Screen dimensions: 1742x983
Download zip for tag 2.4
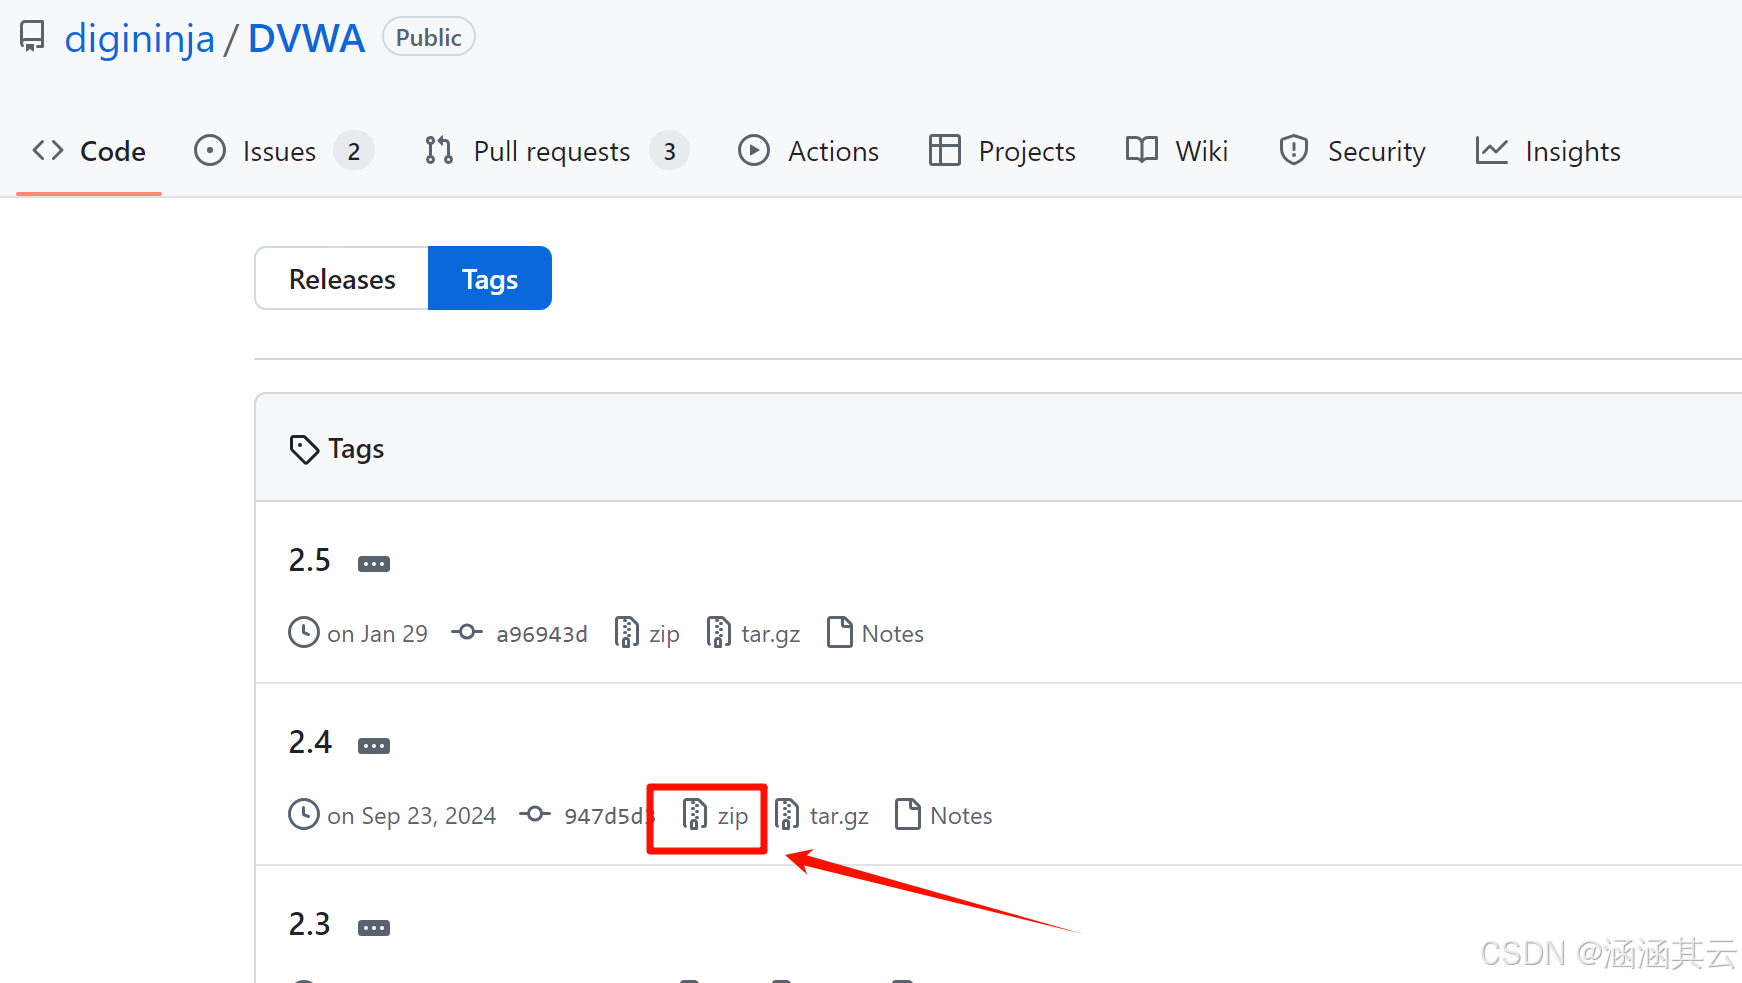[x=733, y=816]
